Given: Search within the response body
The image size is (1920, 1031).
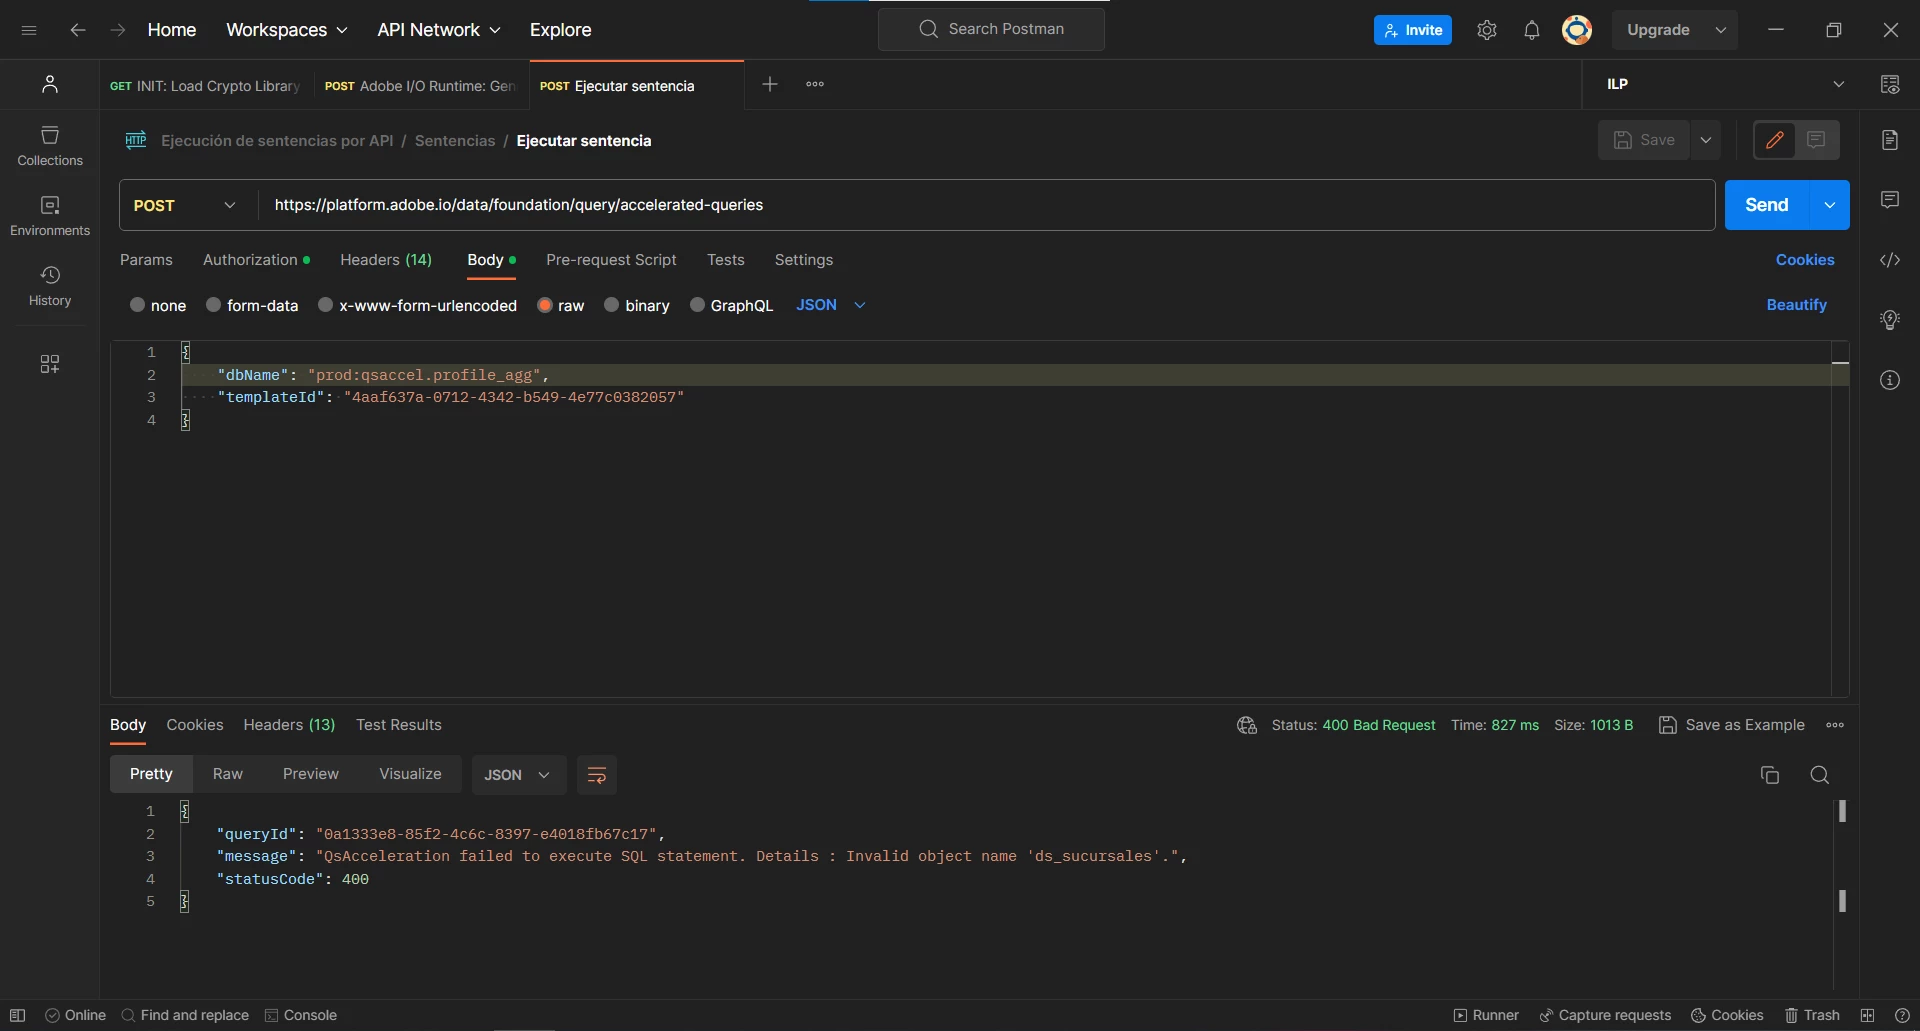Looking at the screenshot, I should pos(1820,775).
